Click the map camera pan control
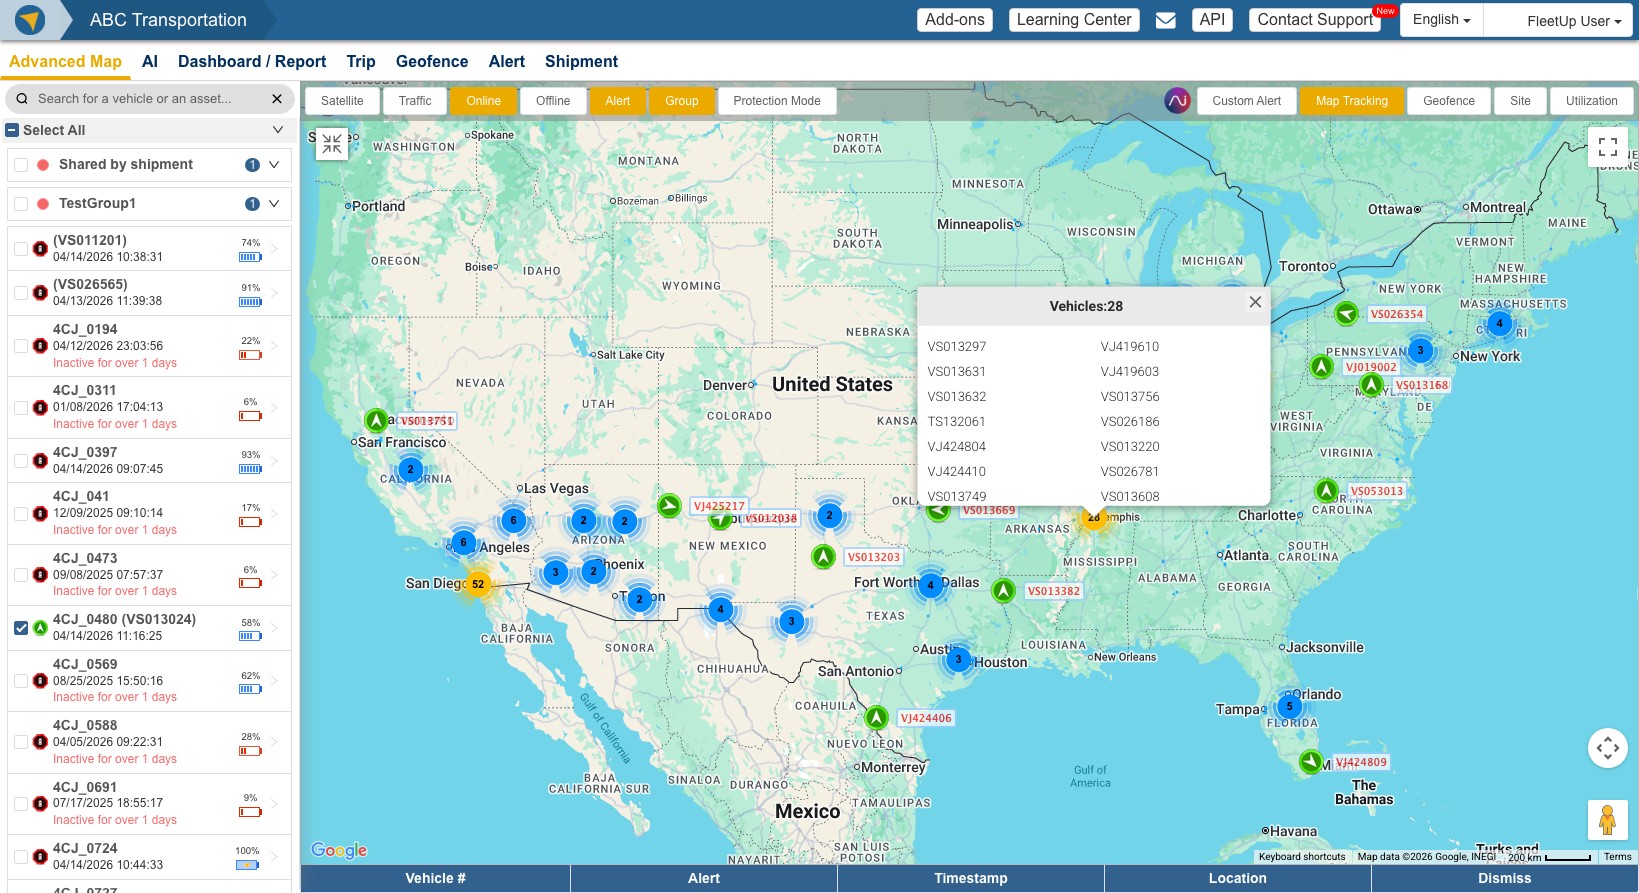The image size is (1639, 893). [1608, 747]
